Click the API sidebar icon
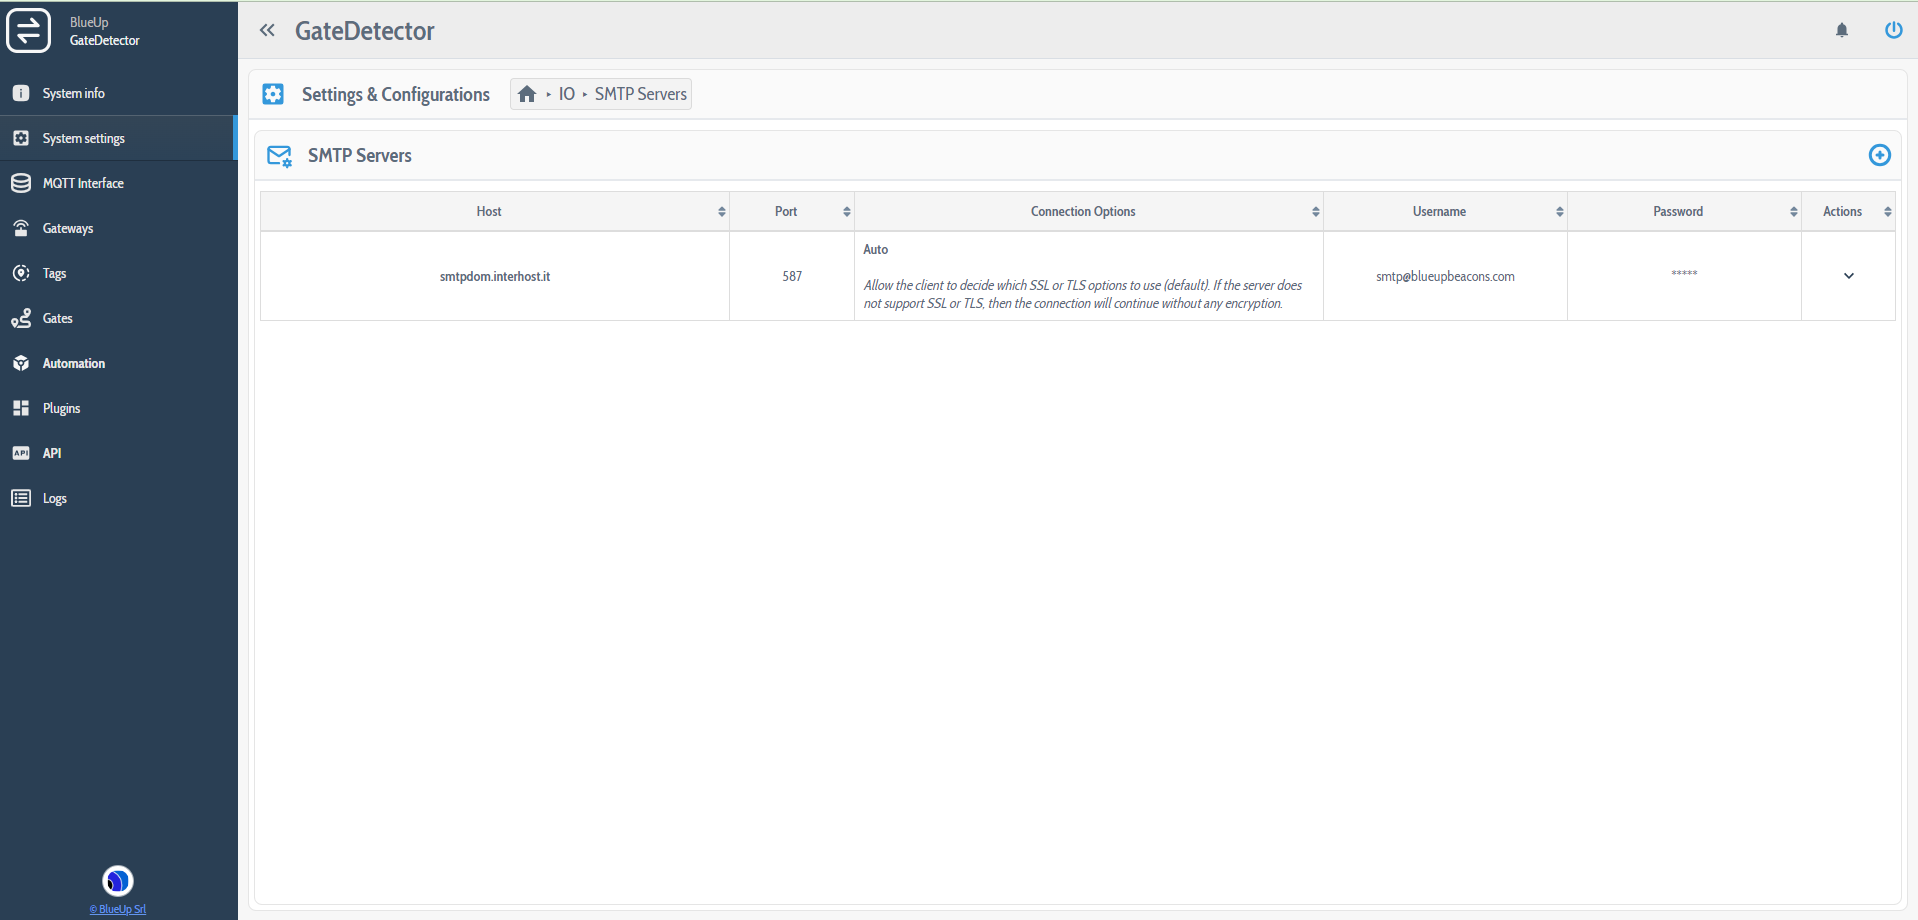This screenshot has height=920, width=1918. coord(21,453)
